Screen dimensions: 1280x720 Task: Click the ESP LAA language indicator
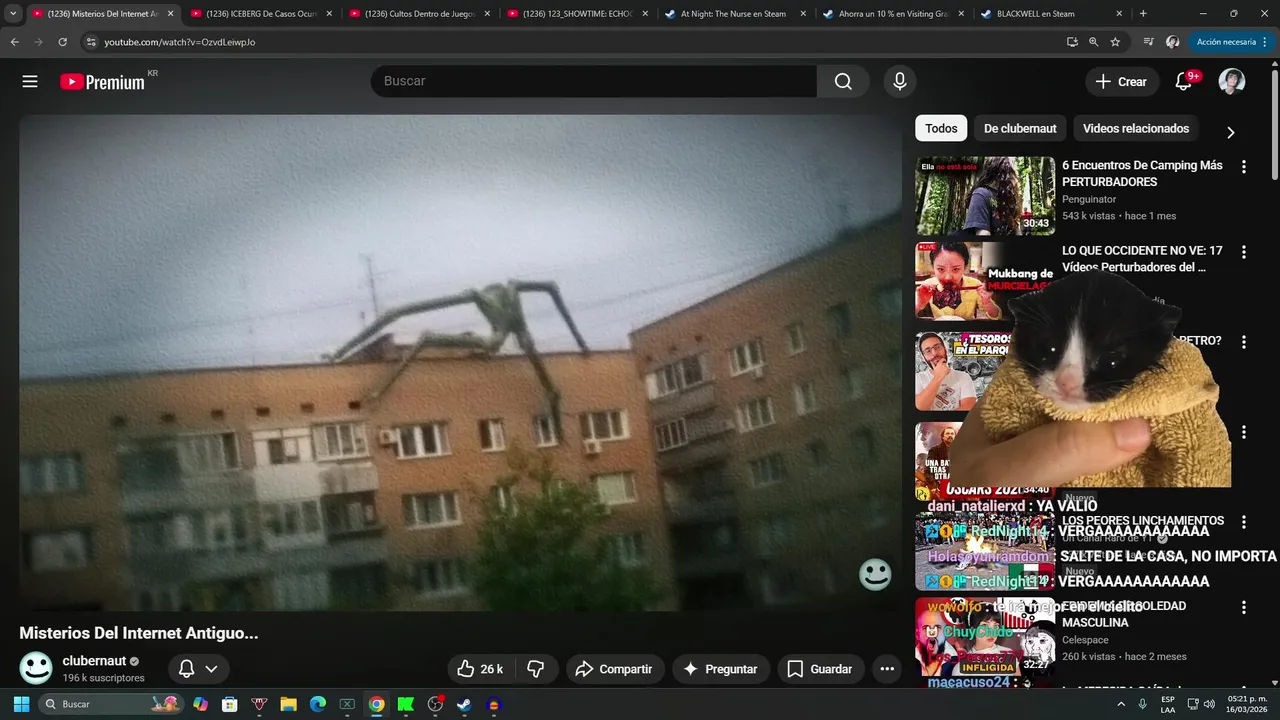click(x=1168, y=704)
